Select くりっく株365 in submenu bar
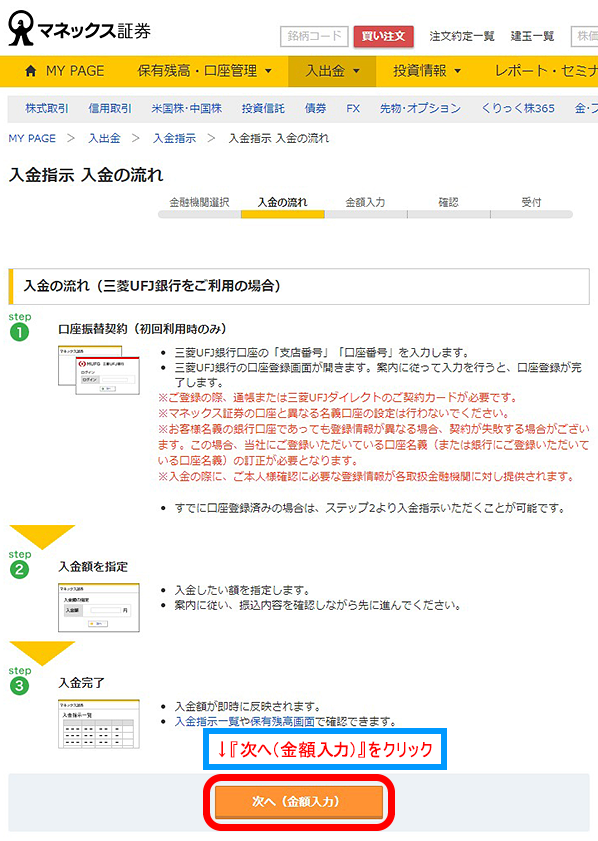The height and width of the screenshot is (841, 598). pyautogui.click(x=518, y=108)
